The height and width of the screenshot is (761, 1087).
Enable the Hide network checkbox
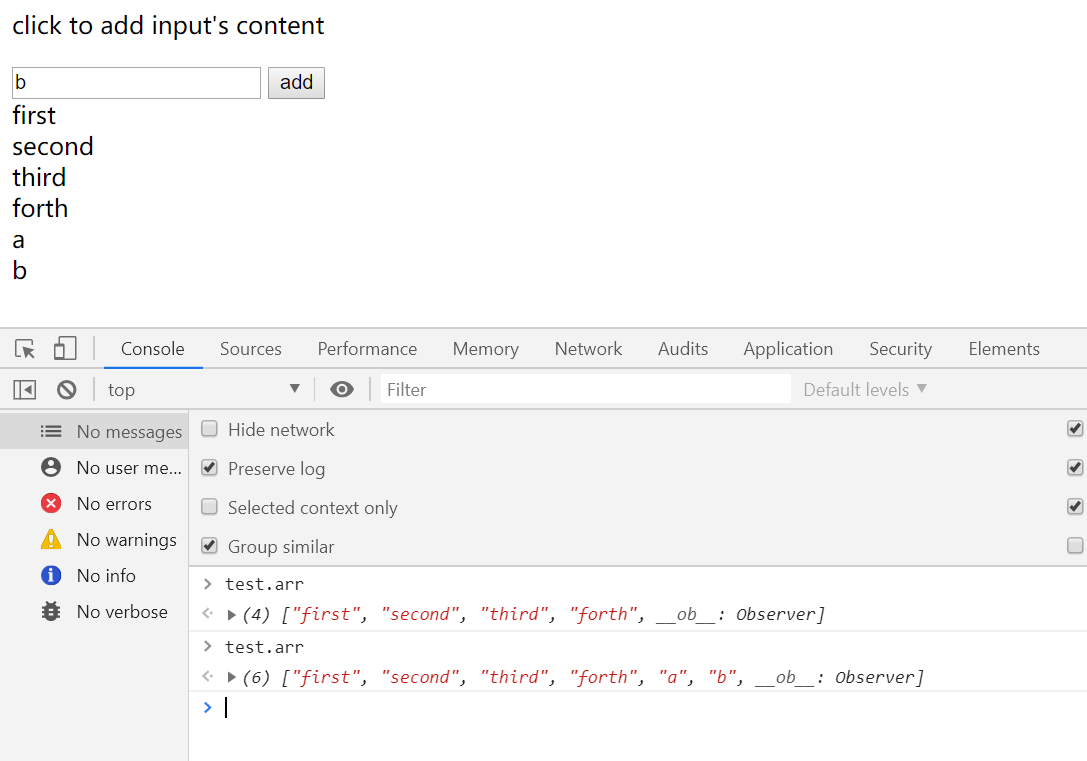(210, 430)
